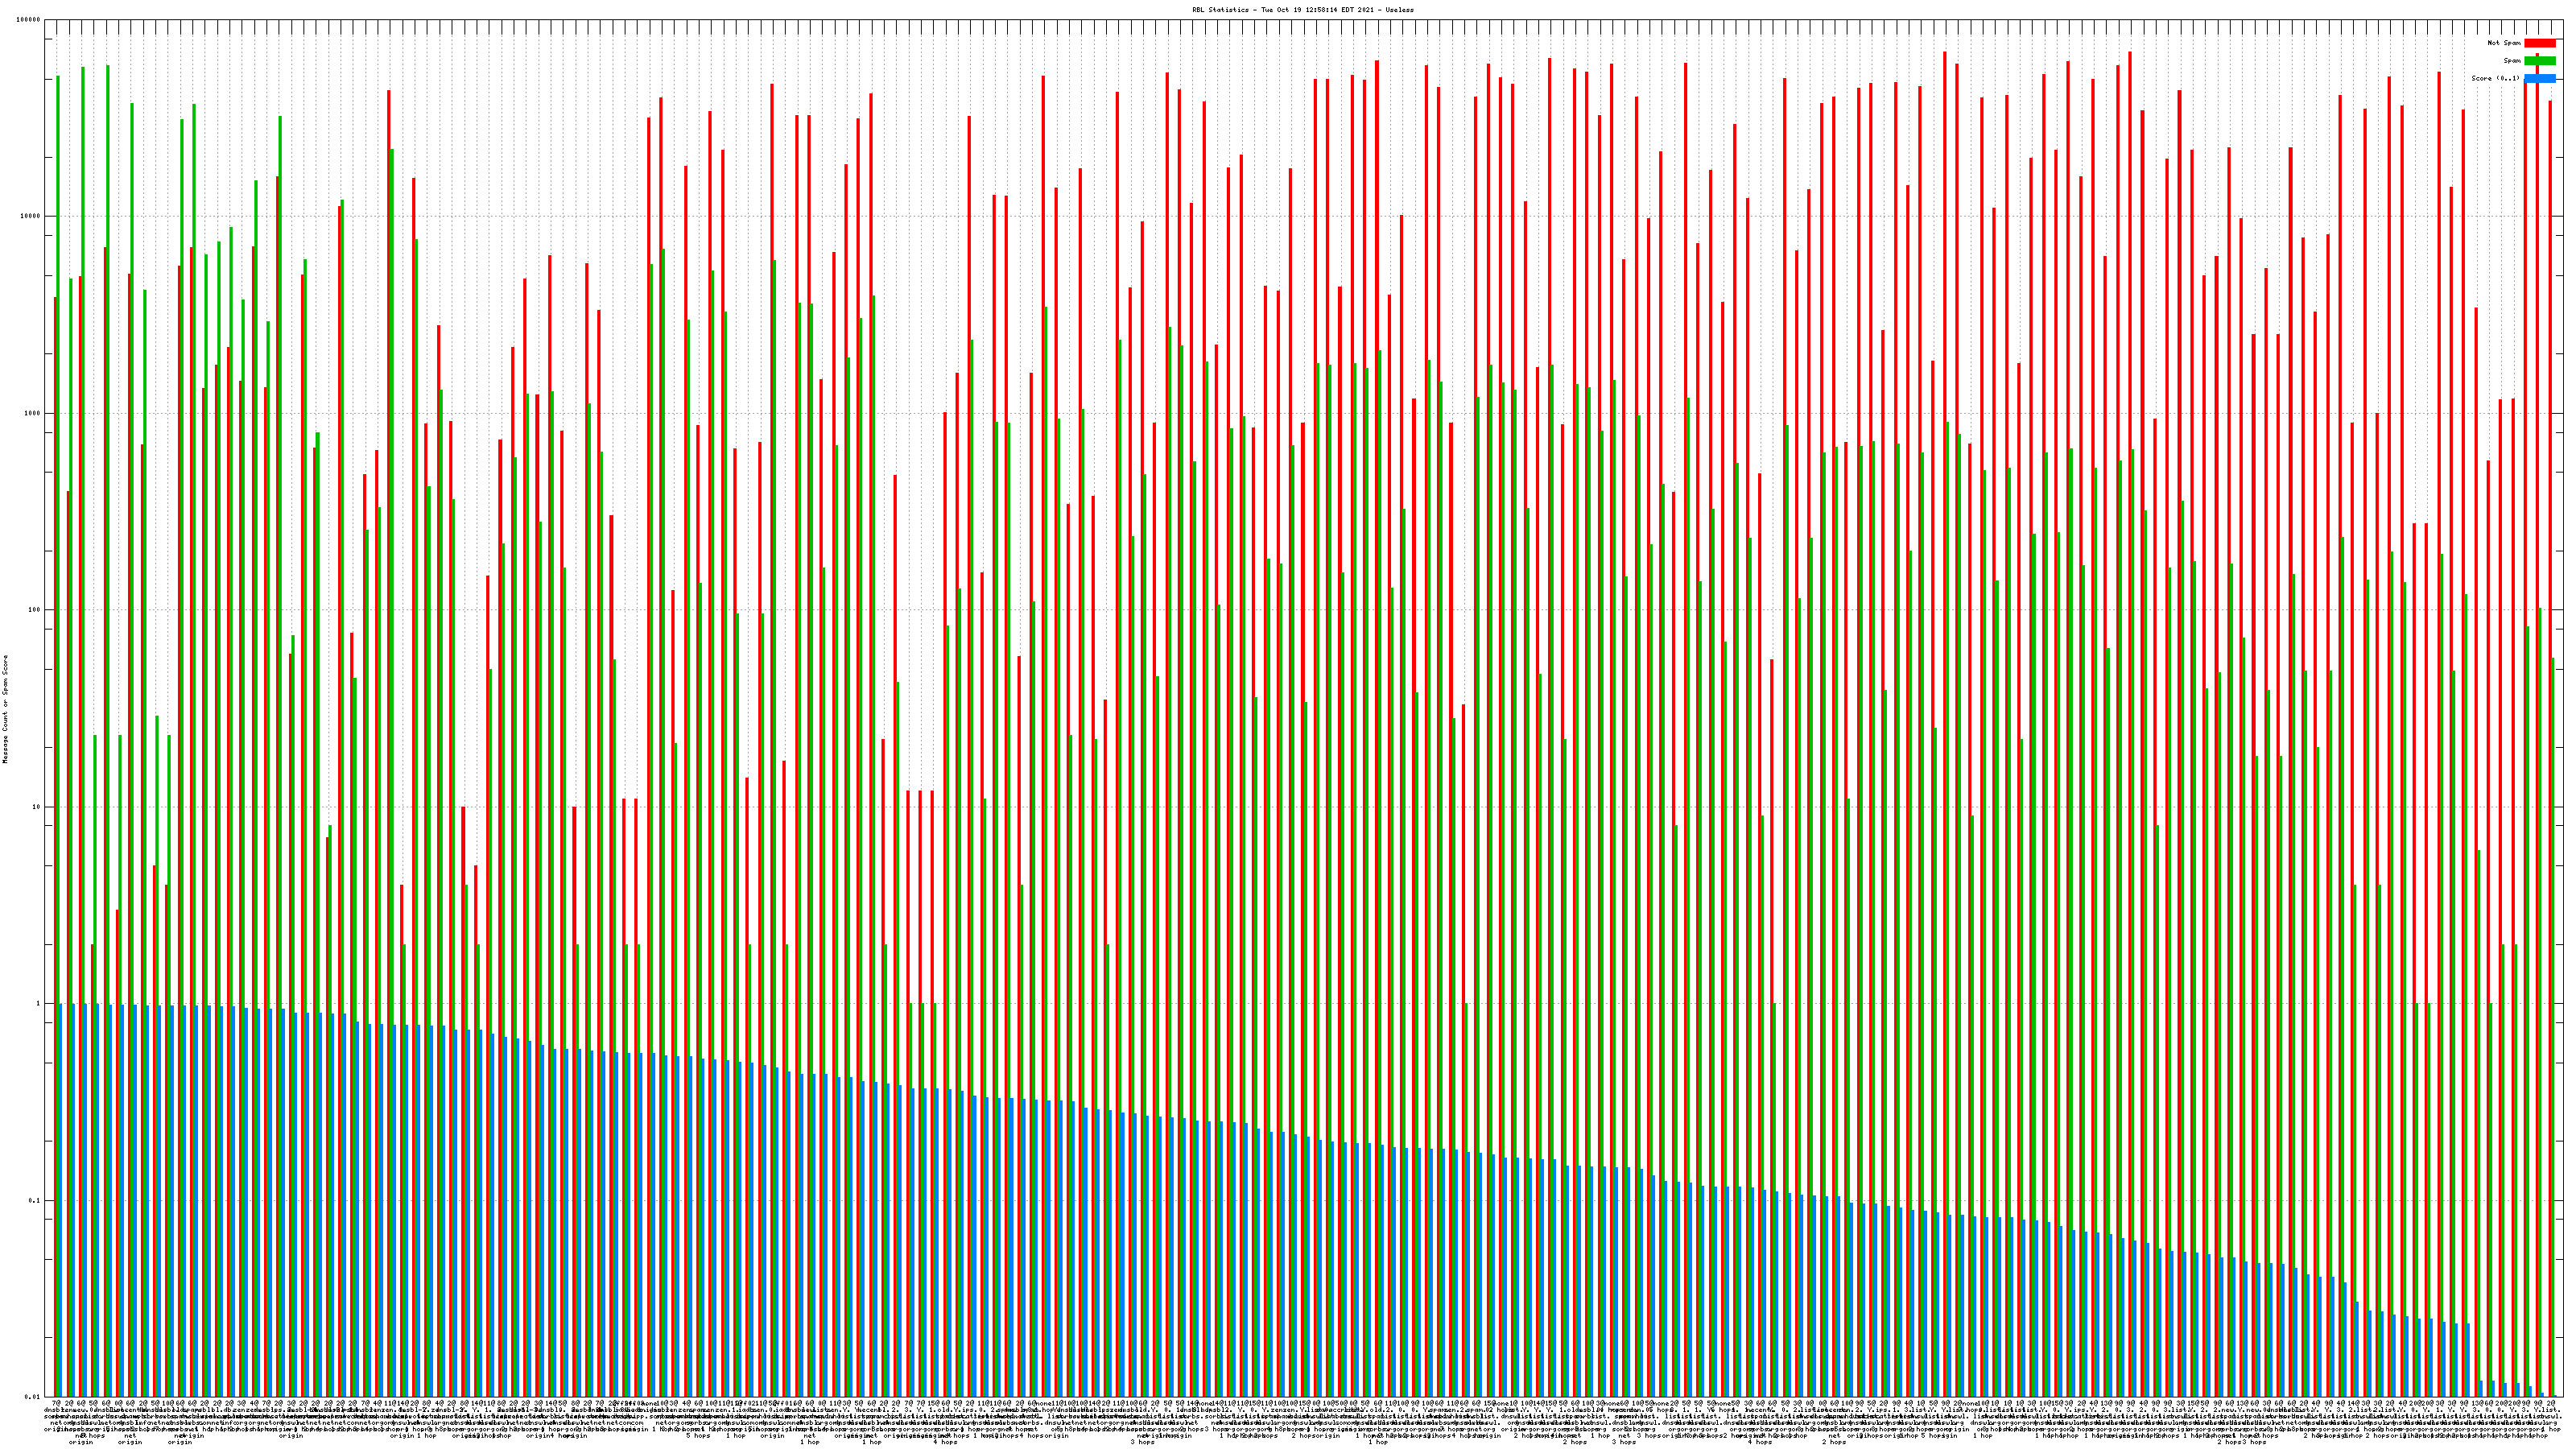Click the 0.1 y-axis label
The height and width of the screenshot is (1449, 2576).
point(35,1200)
